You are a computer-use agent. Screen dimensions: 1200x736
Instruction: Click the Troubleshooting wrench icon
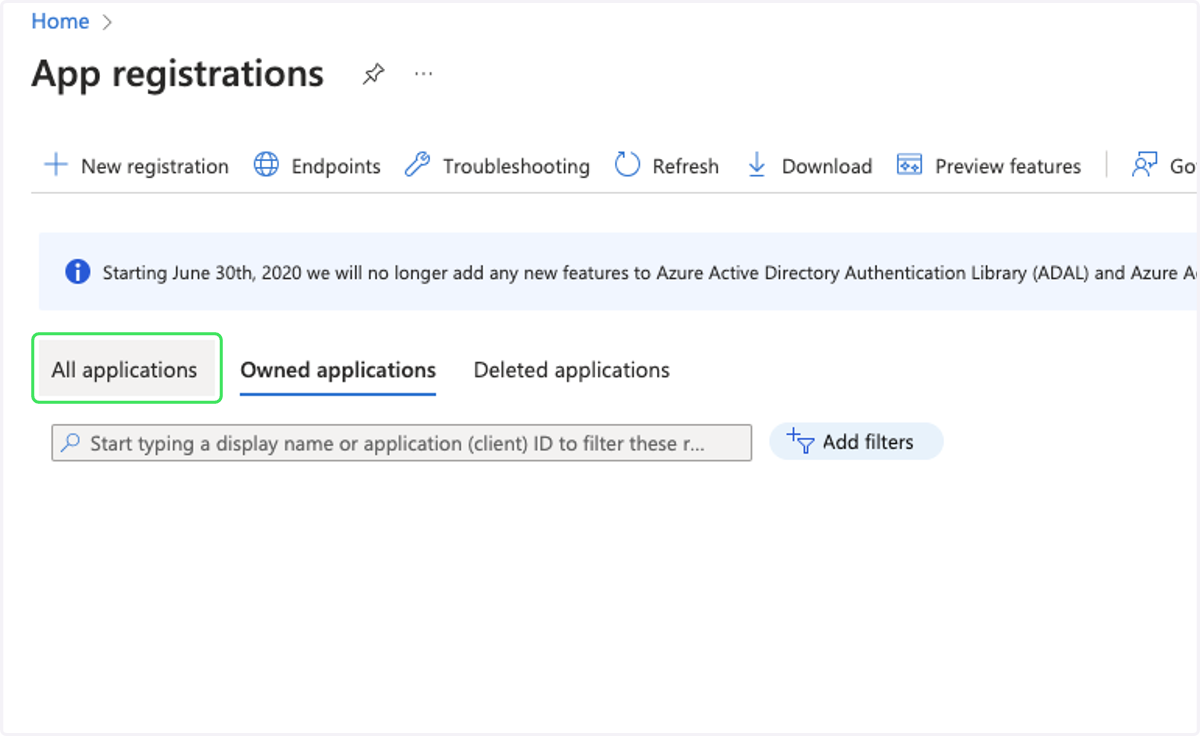pyautogui.click(x=417, y=165)
